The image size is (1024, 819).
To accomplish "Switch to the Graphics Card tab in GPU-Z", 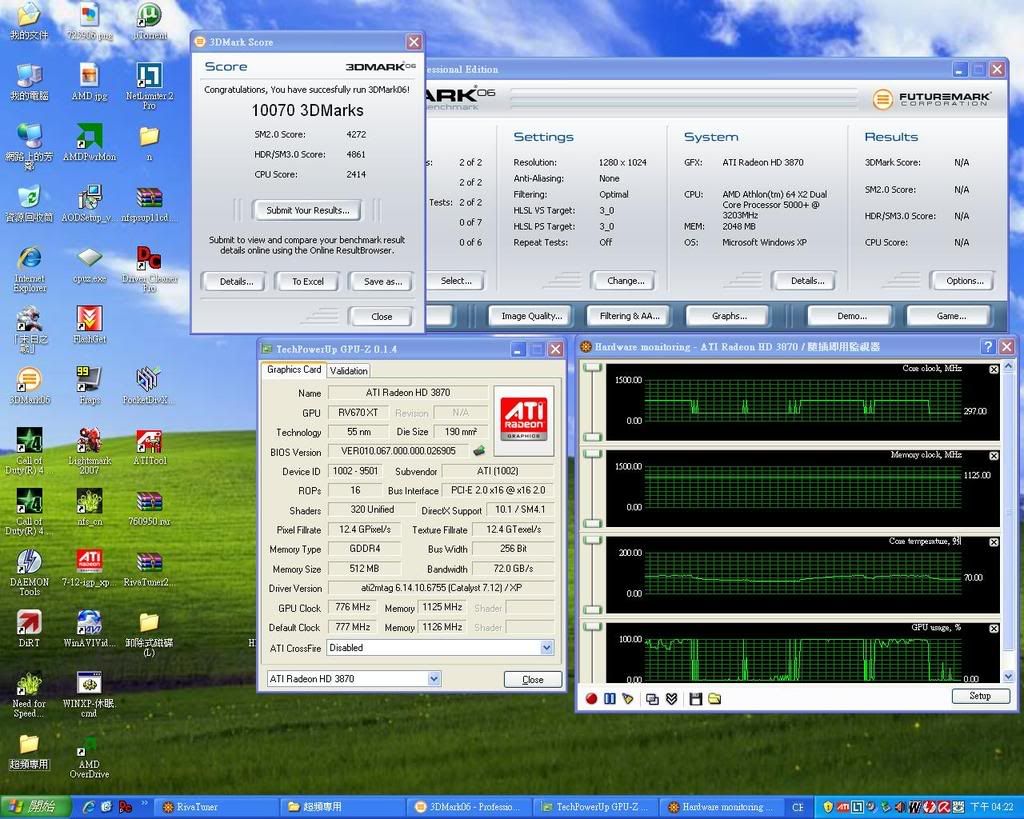I will point(294,370).
